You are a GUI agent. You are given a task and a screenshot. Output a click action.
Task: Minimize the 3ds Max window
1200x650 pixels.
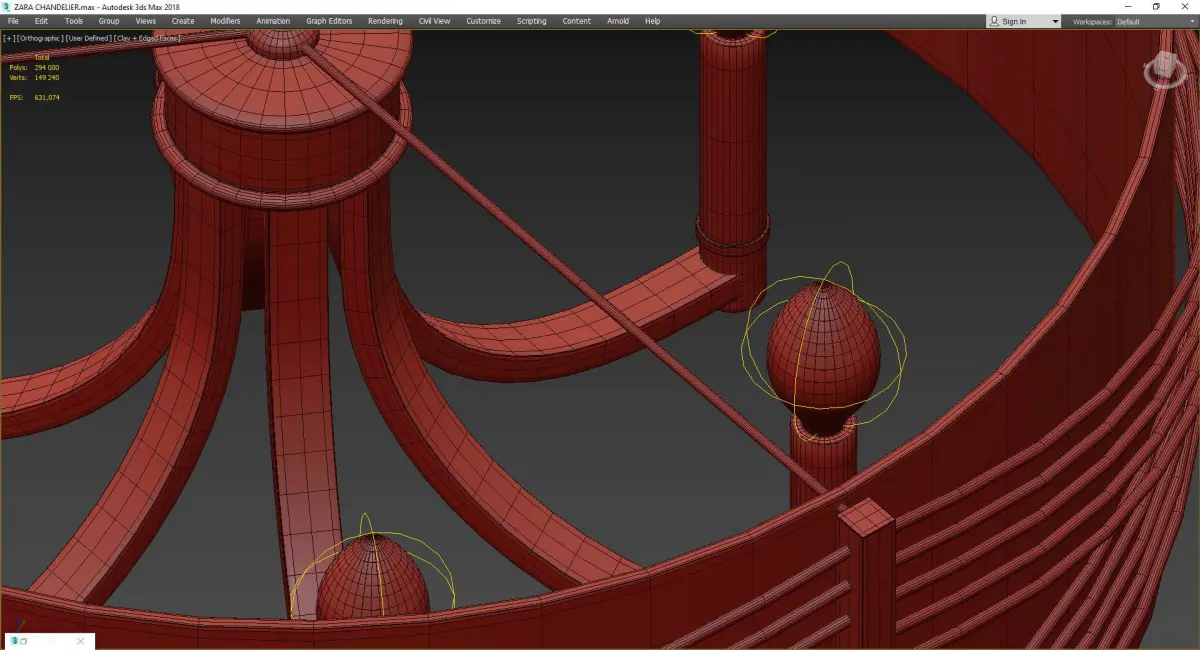coord(1129,6)
